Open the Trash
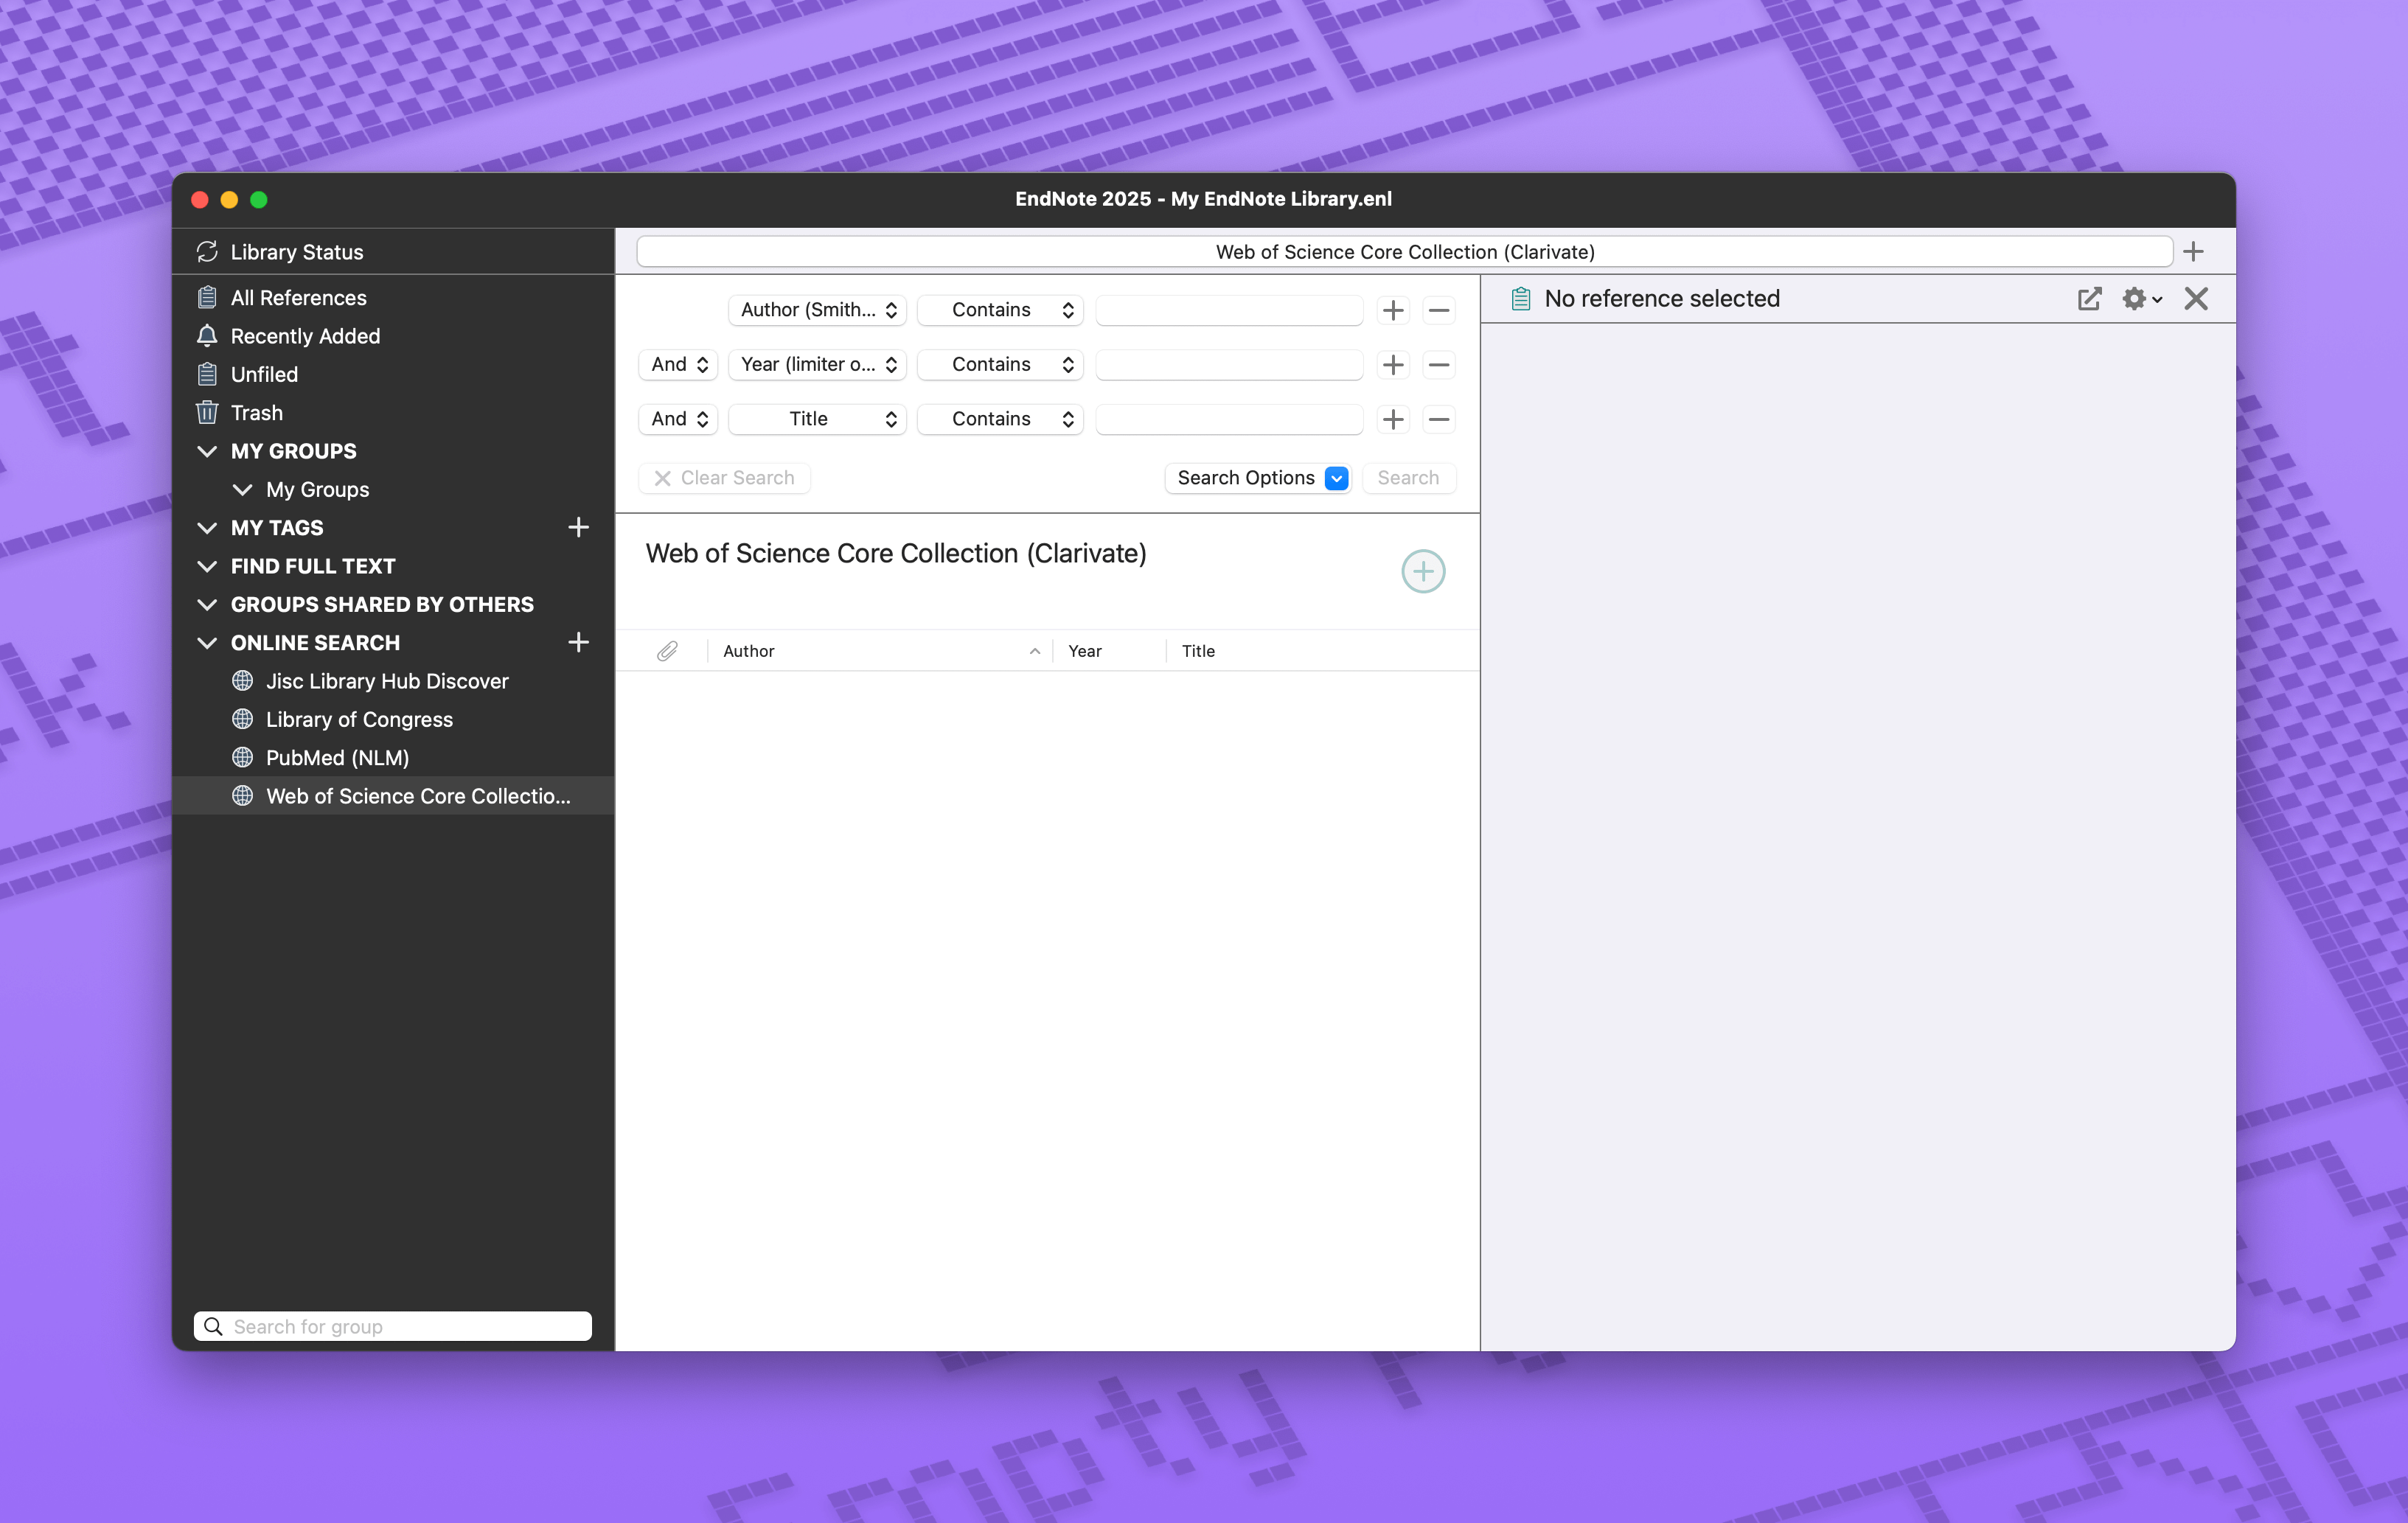This screenshot has width=2408, height=1523. point(258,413)
